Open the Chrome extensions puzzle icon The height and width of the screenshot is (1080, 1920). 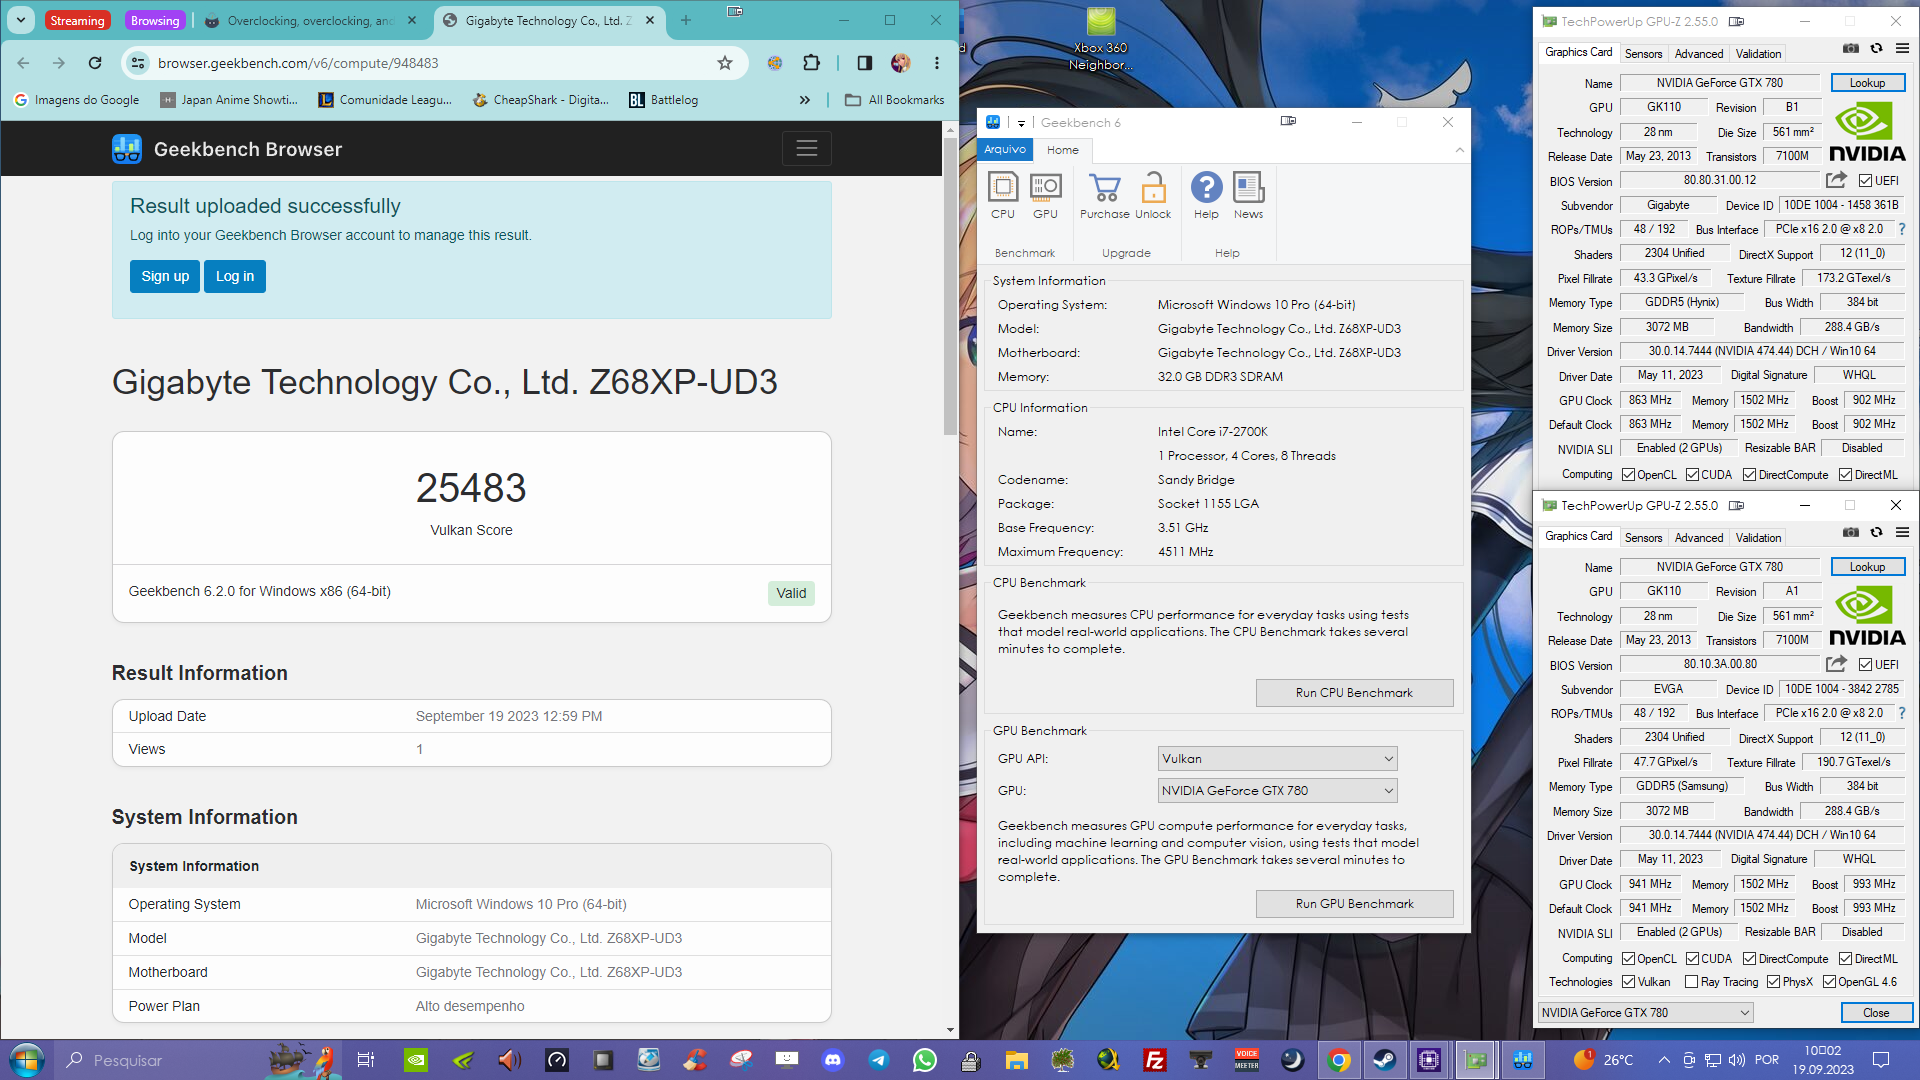pos(811,63)
